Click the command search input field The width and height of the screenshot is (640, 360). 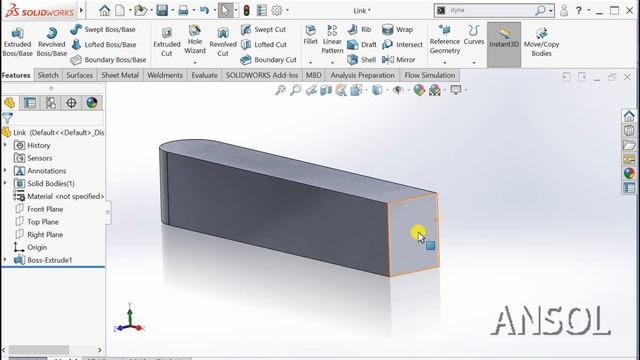[491, 10]
